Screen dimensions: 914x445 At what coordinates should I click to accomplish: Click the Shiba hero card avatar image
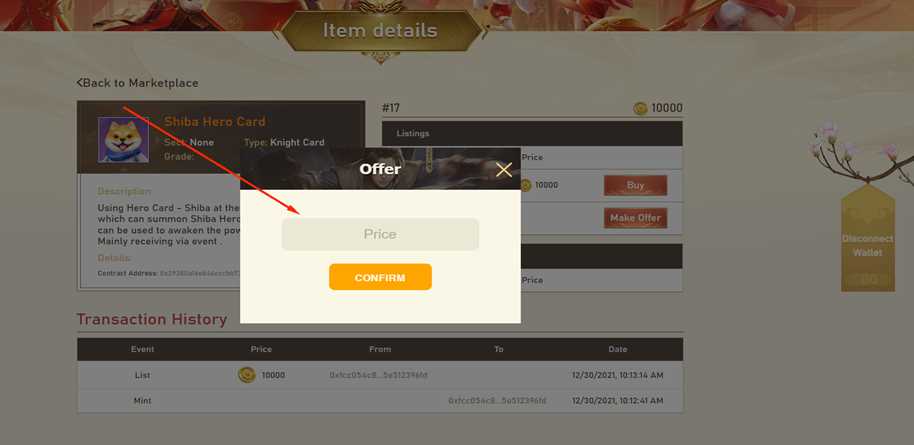coord(123,140)
